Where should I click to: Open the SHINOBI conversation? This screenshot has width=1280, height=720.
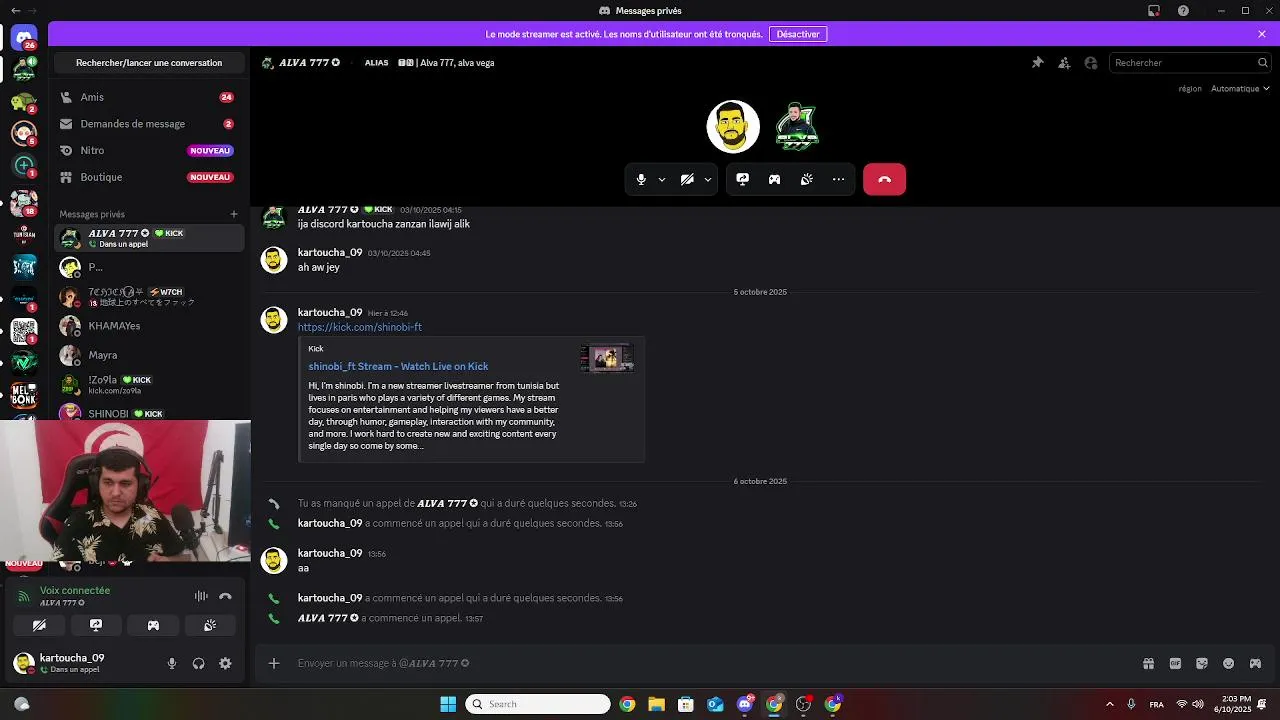click(148, 411)
